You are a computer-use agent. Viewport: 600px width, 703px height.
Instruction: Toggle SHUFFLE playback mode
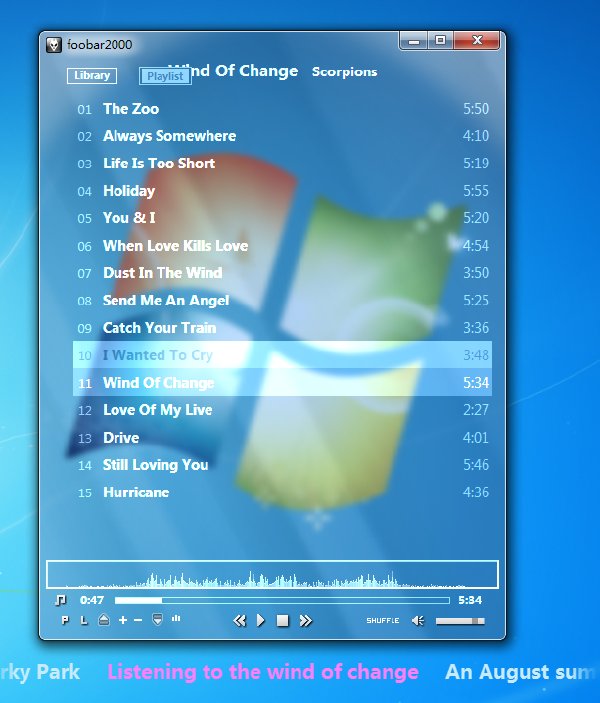(x=383, y=621)
